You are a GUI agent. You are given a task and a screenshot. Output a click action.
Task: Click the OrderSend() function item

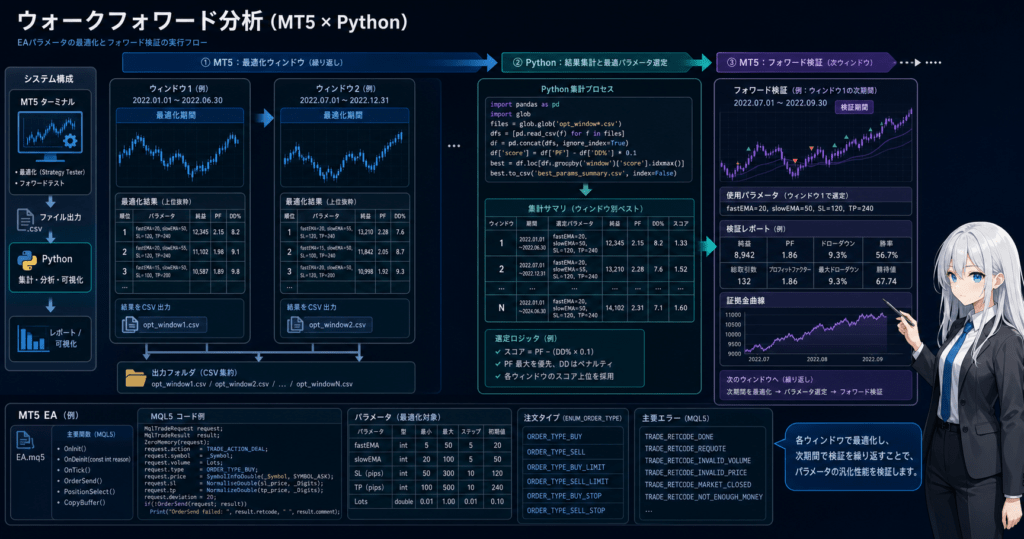(x=82, y=481)
